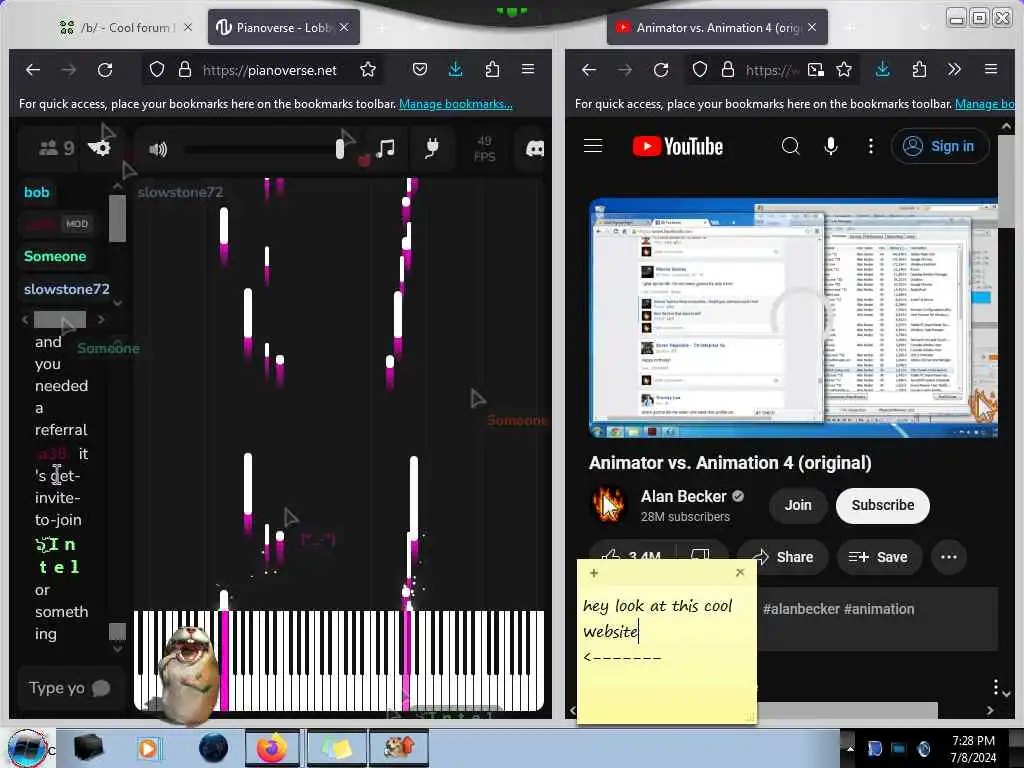This screenshot has height=768, width=1024.
Task: Open YouTube settings three-dot menu
Action: pyautogui.click(x=871, y=146)
